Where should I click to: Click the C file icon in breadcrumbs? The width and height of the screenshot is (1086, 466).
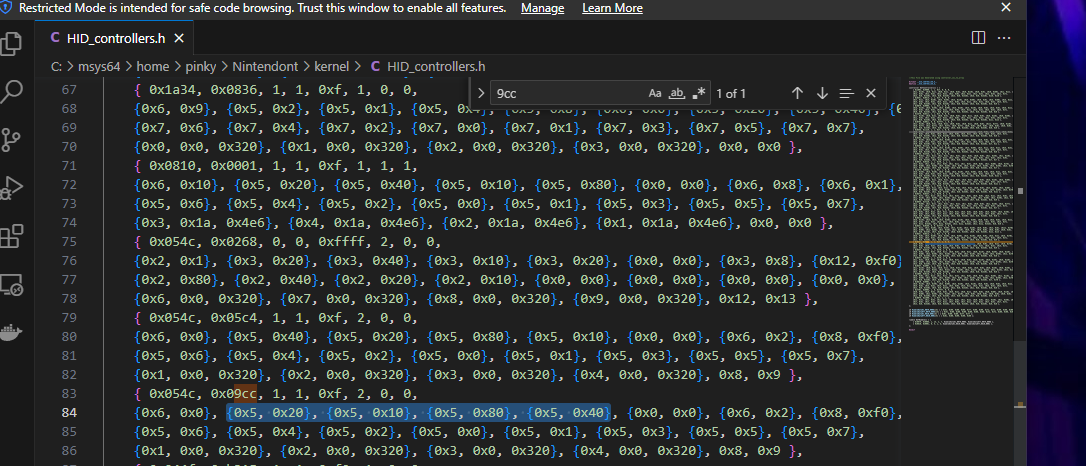[375, 66]
